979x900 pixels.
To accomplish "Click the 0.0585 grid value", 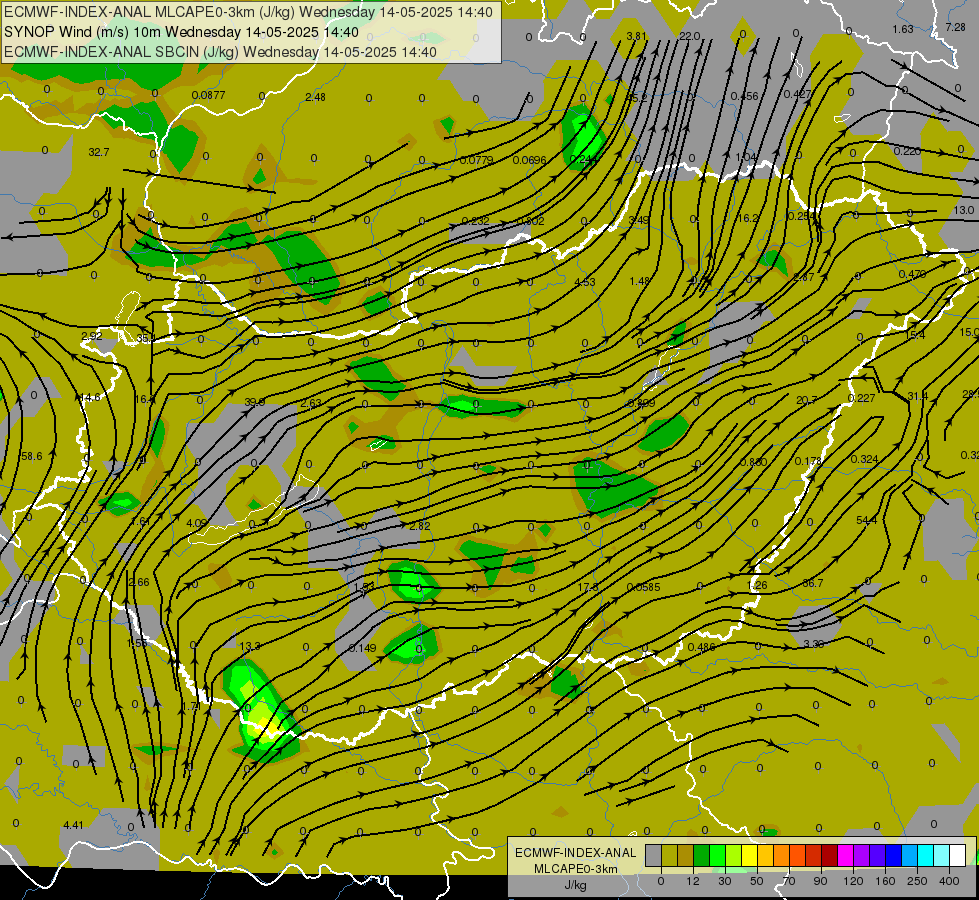I will pyautogui.click(x=643, y=587).
